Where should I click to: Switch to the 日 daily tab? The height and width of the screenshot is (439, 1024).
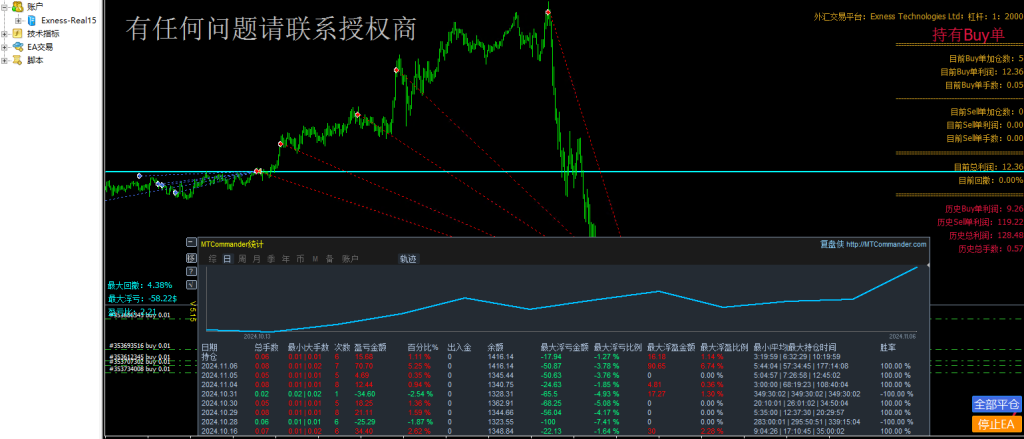(227, 259)
